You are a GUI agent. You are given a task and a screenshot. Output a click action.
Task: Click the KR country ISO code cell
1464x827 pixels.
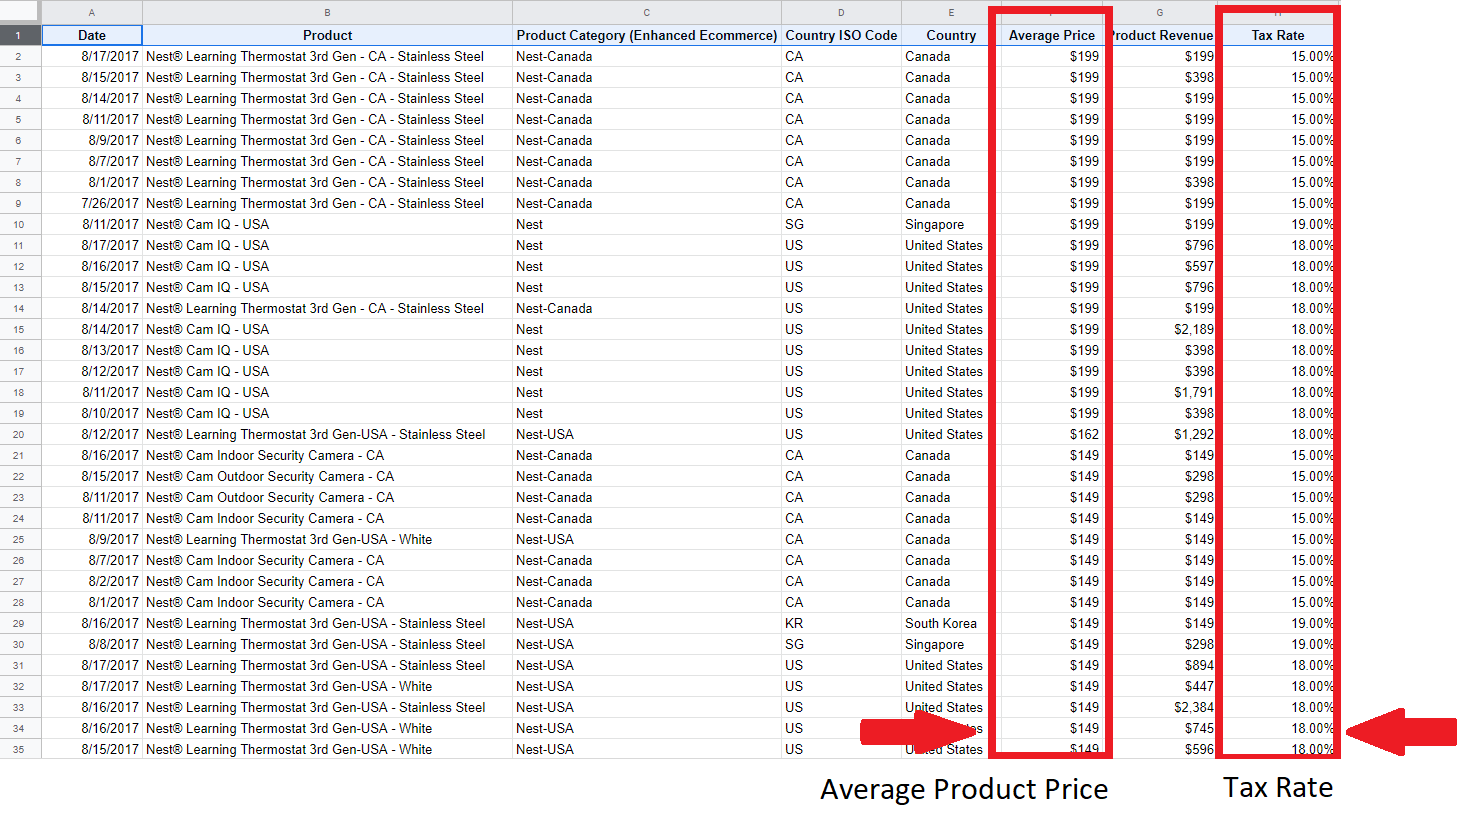pyautogui.click(x=841, y=623)
